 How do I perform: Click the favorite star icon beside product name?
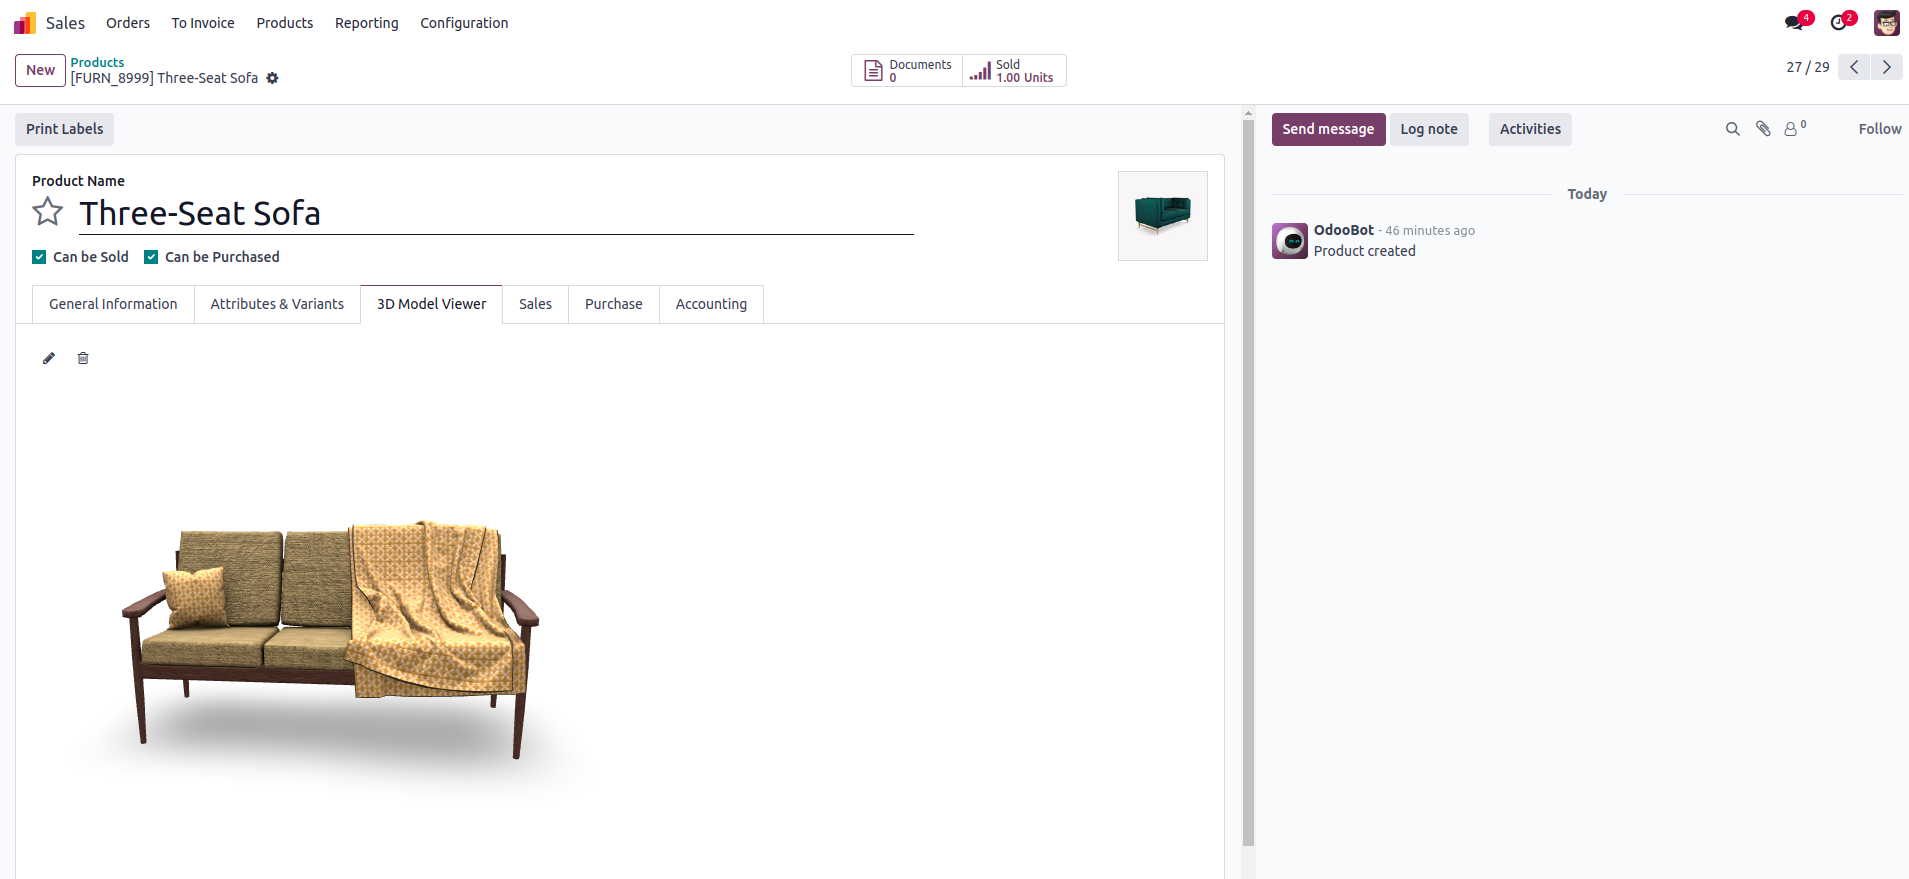pos(48,212)
